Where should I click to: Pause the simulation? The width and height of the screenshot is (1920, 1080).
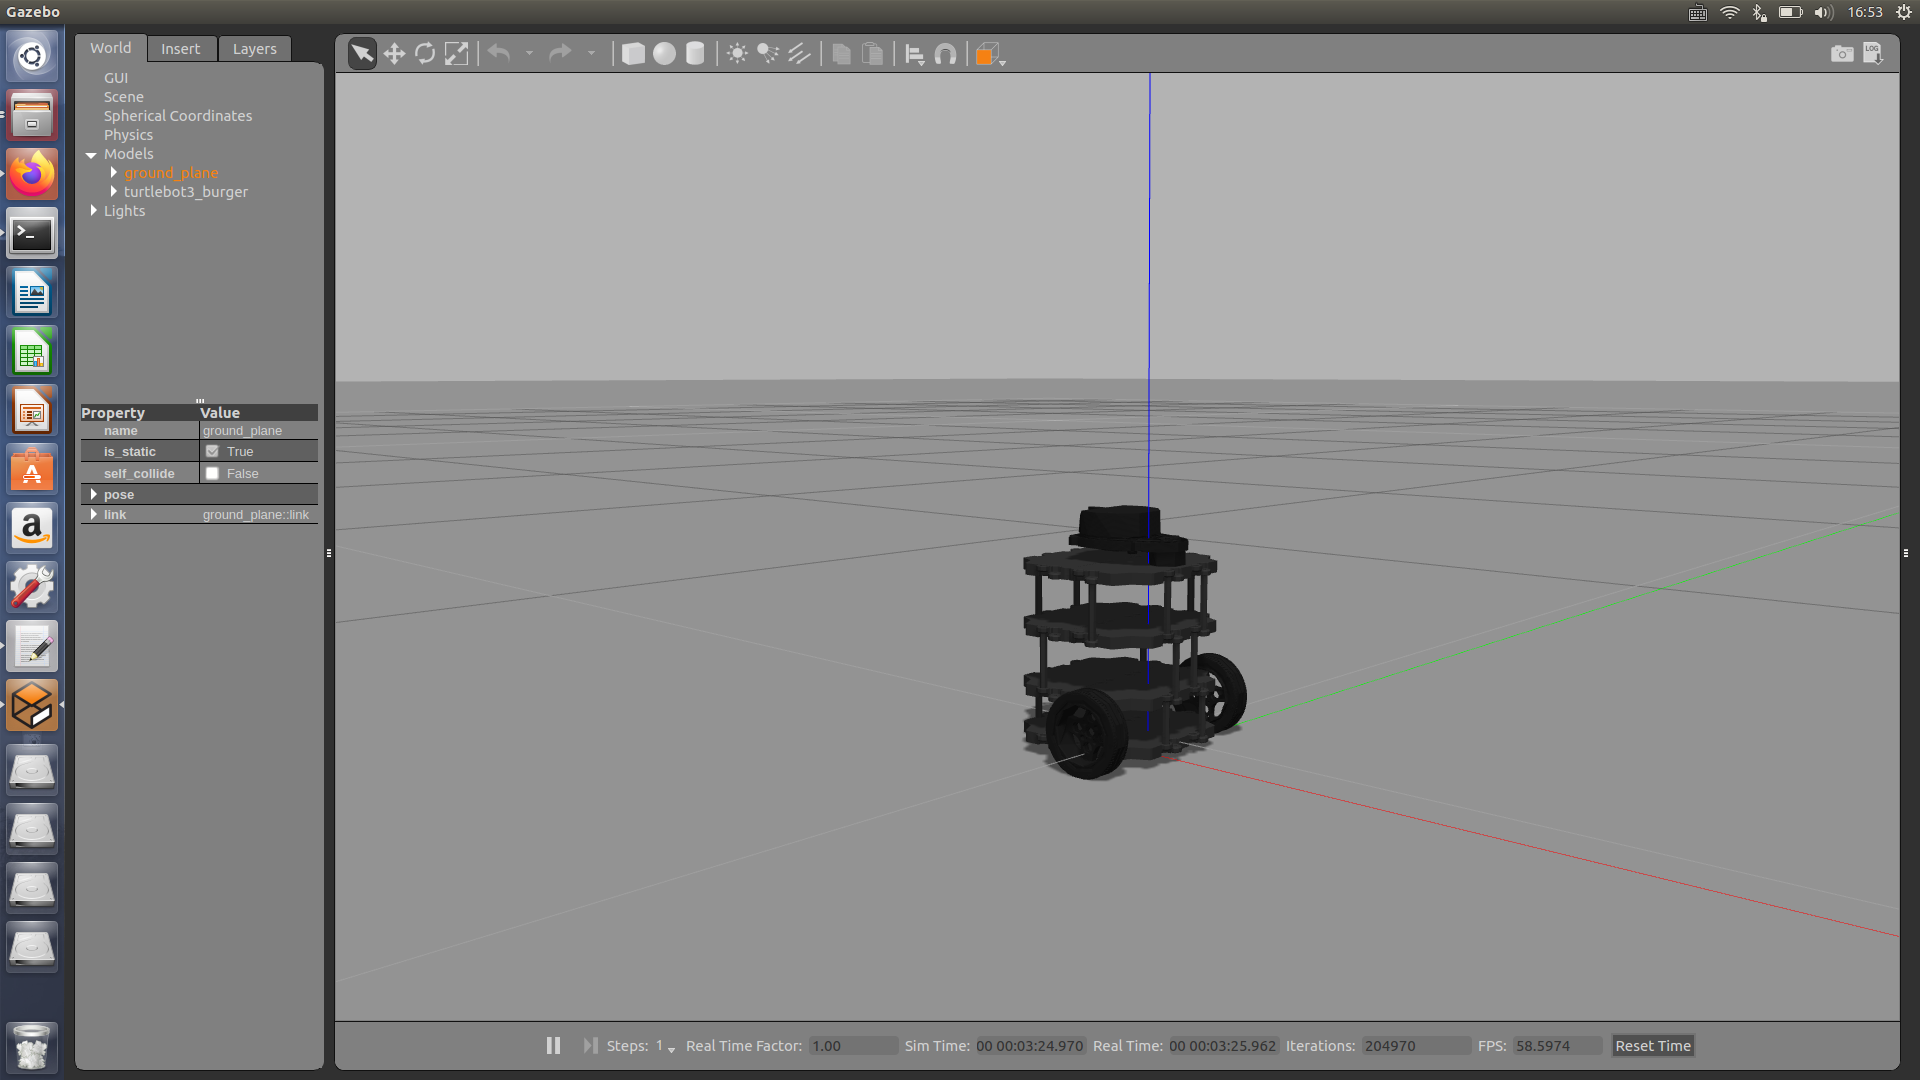click(x=553, y=1045)
